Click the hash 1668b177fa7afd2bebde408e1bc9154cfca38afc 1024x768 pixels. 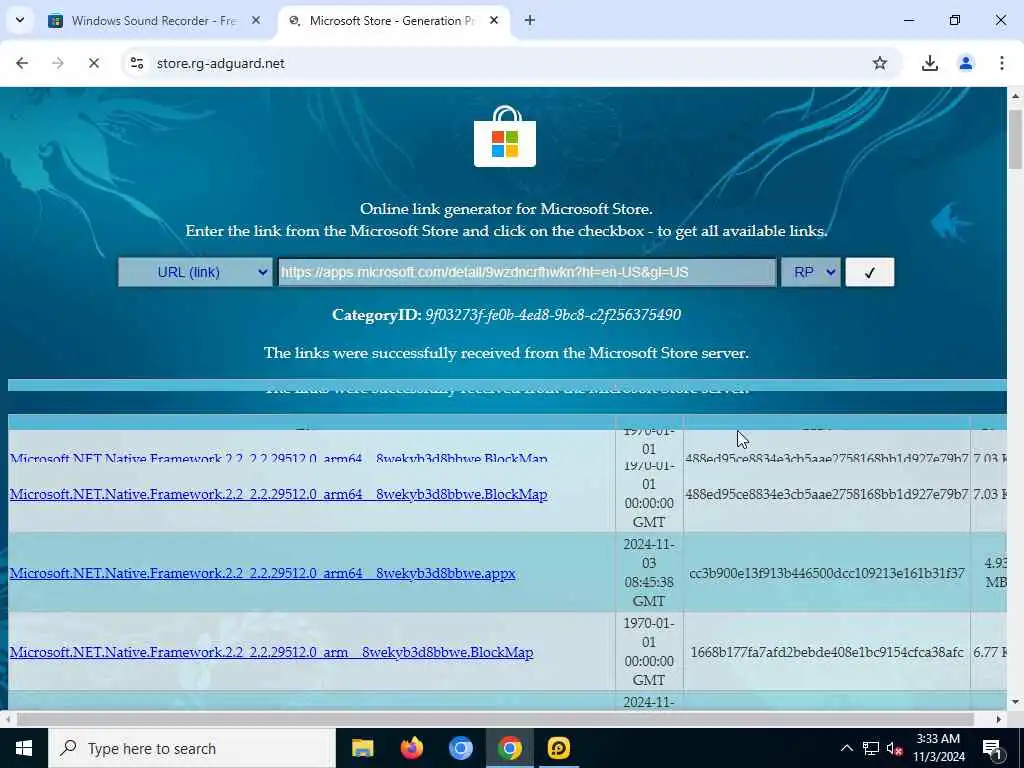[x=827, y=652]
